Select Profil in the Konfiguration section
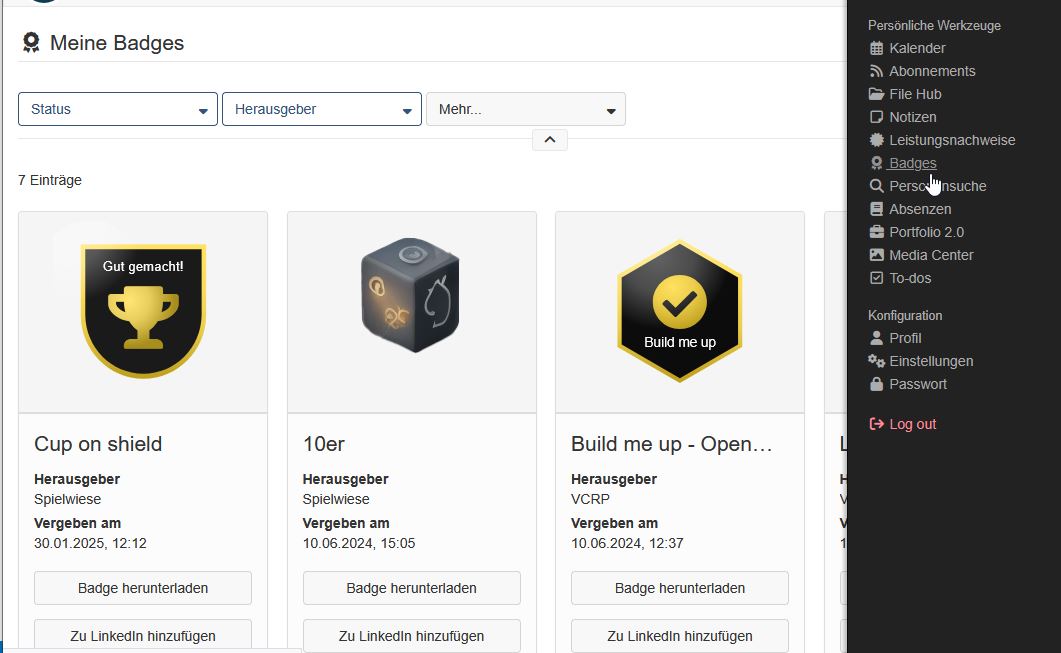1061x653 pixels. 905,338
